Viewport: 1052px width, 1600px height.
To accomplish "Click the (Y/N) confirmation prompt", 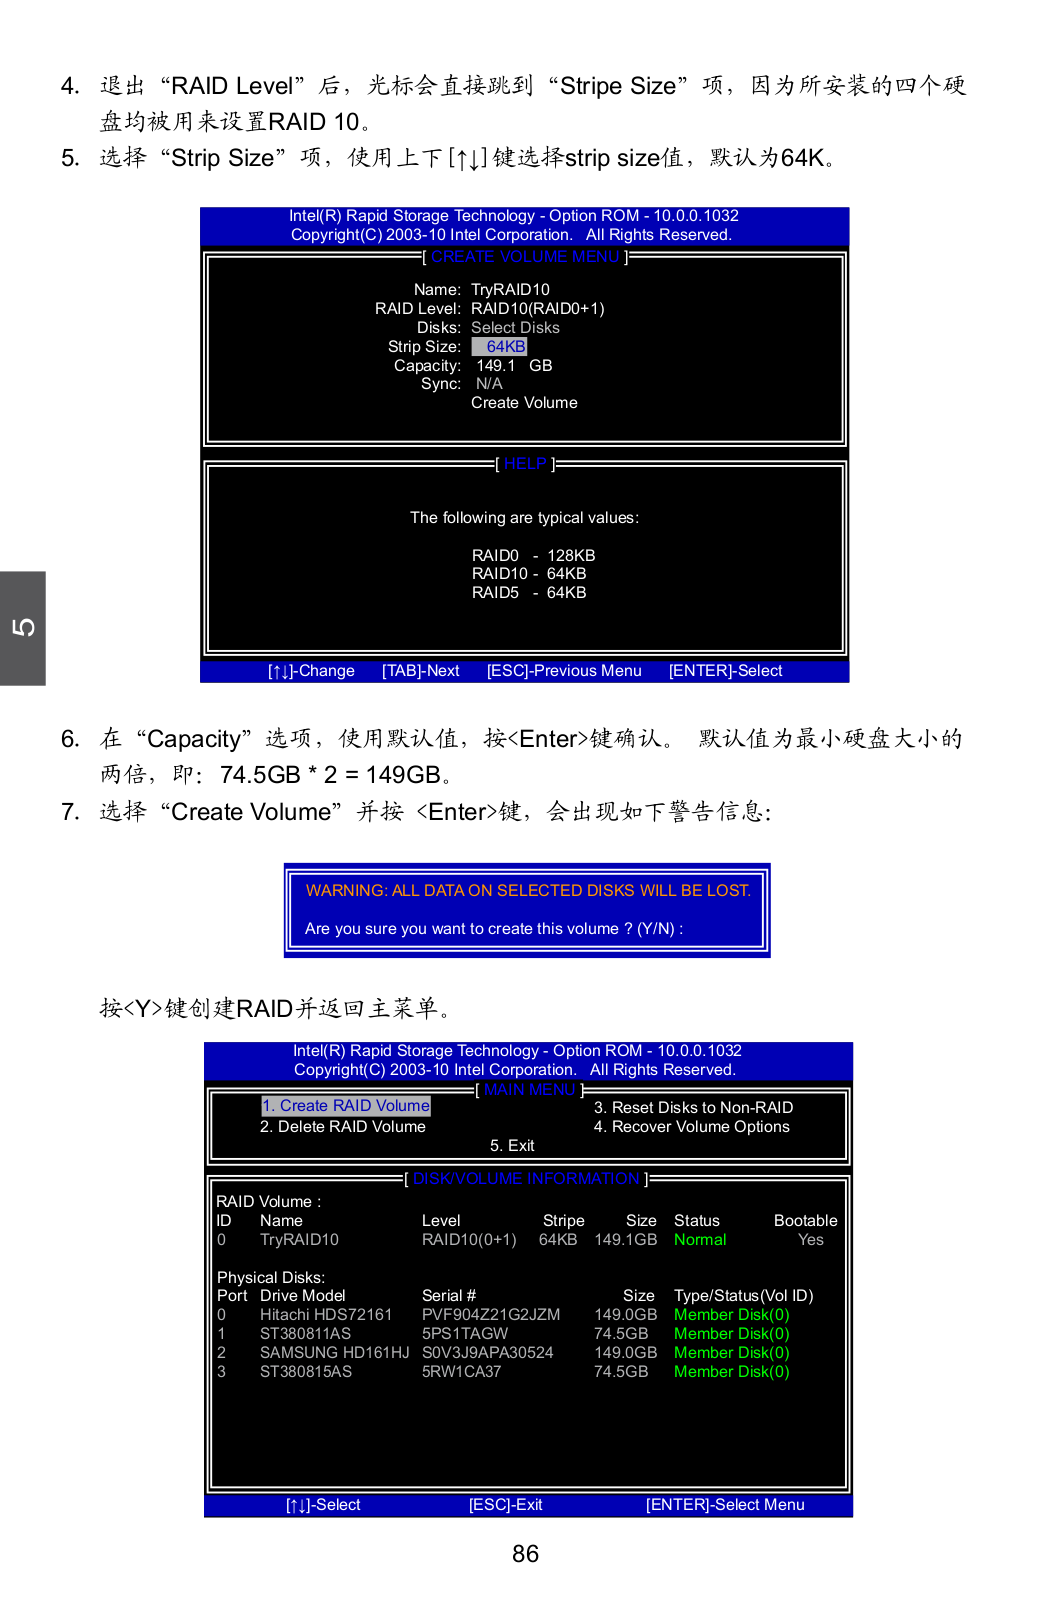I will coord(659,929).
